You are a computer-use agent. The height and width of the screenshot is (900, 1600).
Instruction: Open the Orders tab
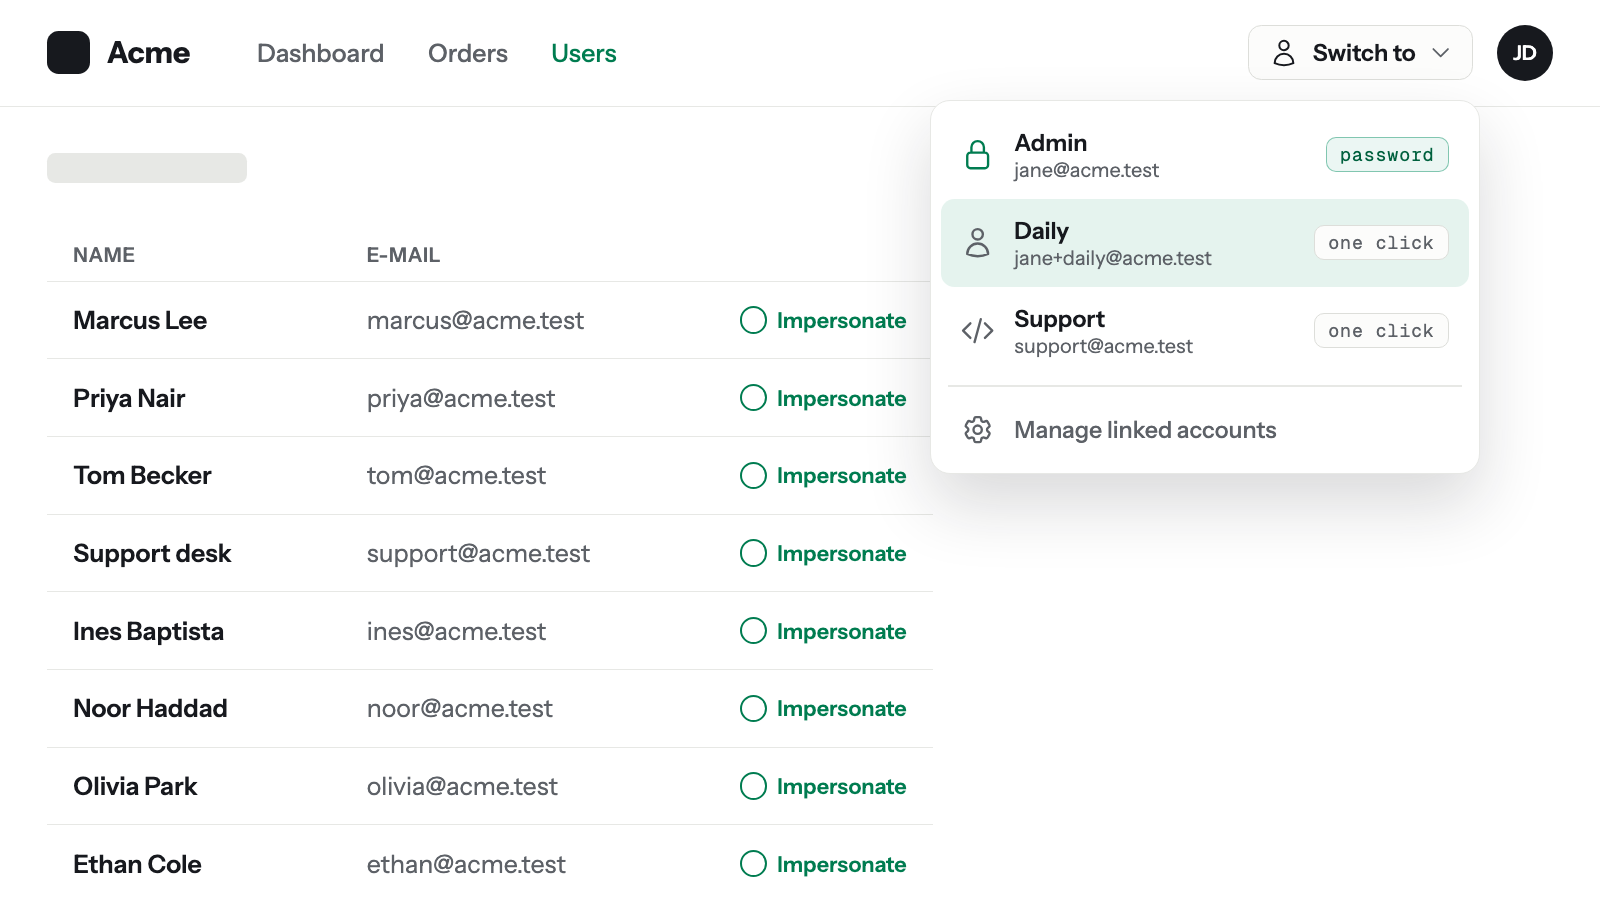pyautogui.click(x=468, y=53)
